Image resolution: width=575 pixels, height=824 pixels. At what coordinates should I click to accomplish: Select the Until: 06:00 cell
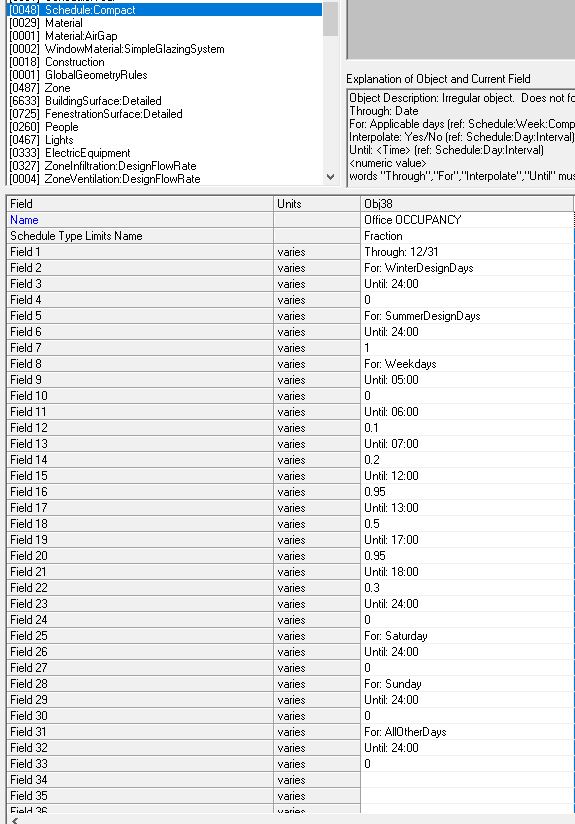467,412
